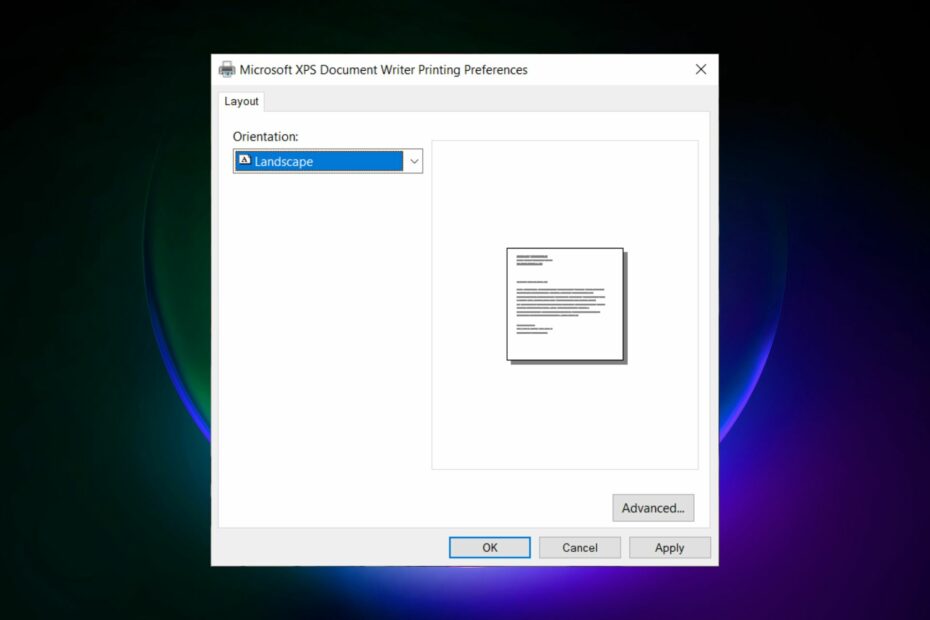Click the Landscape value text

tap(284, 161)
